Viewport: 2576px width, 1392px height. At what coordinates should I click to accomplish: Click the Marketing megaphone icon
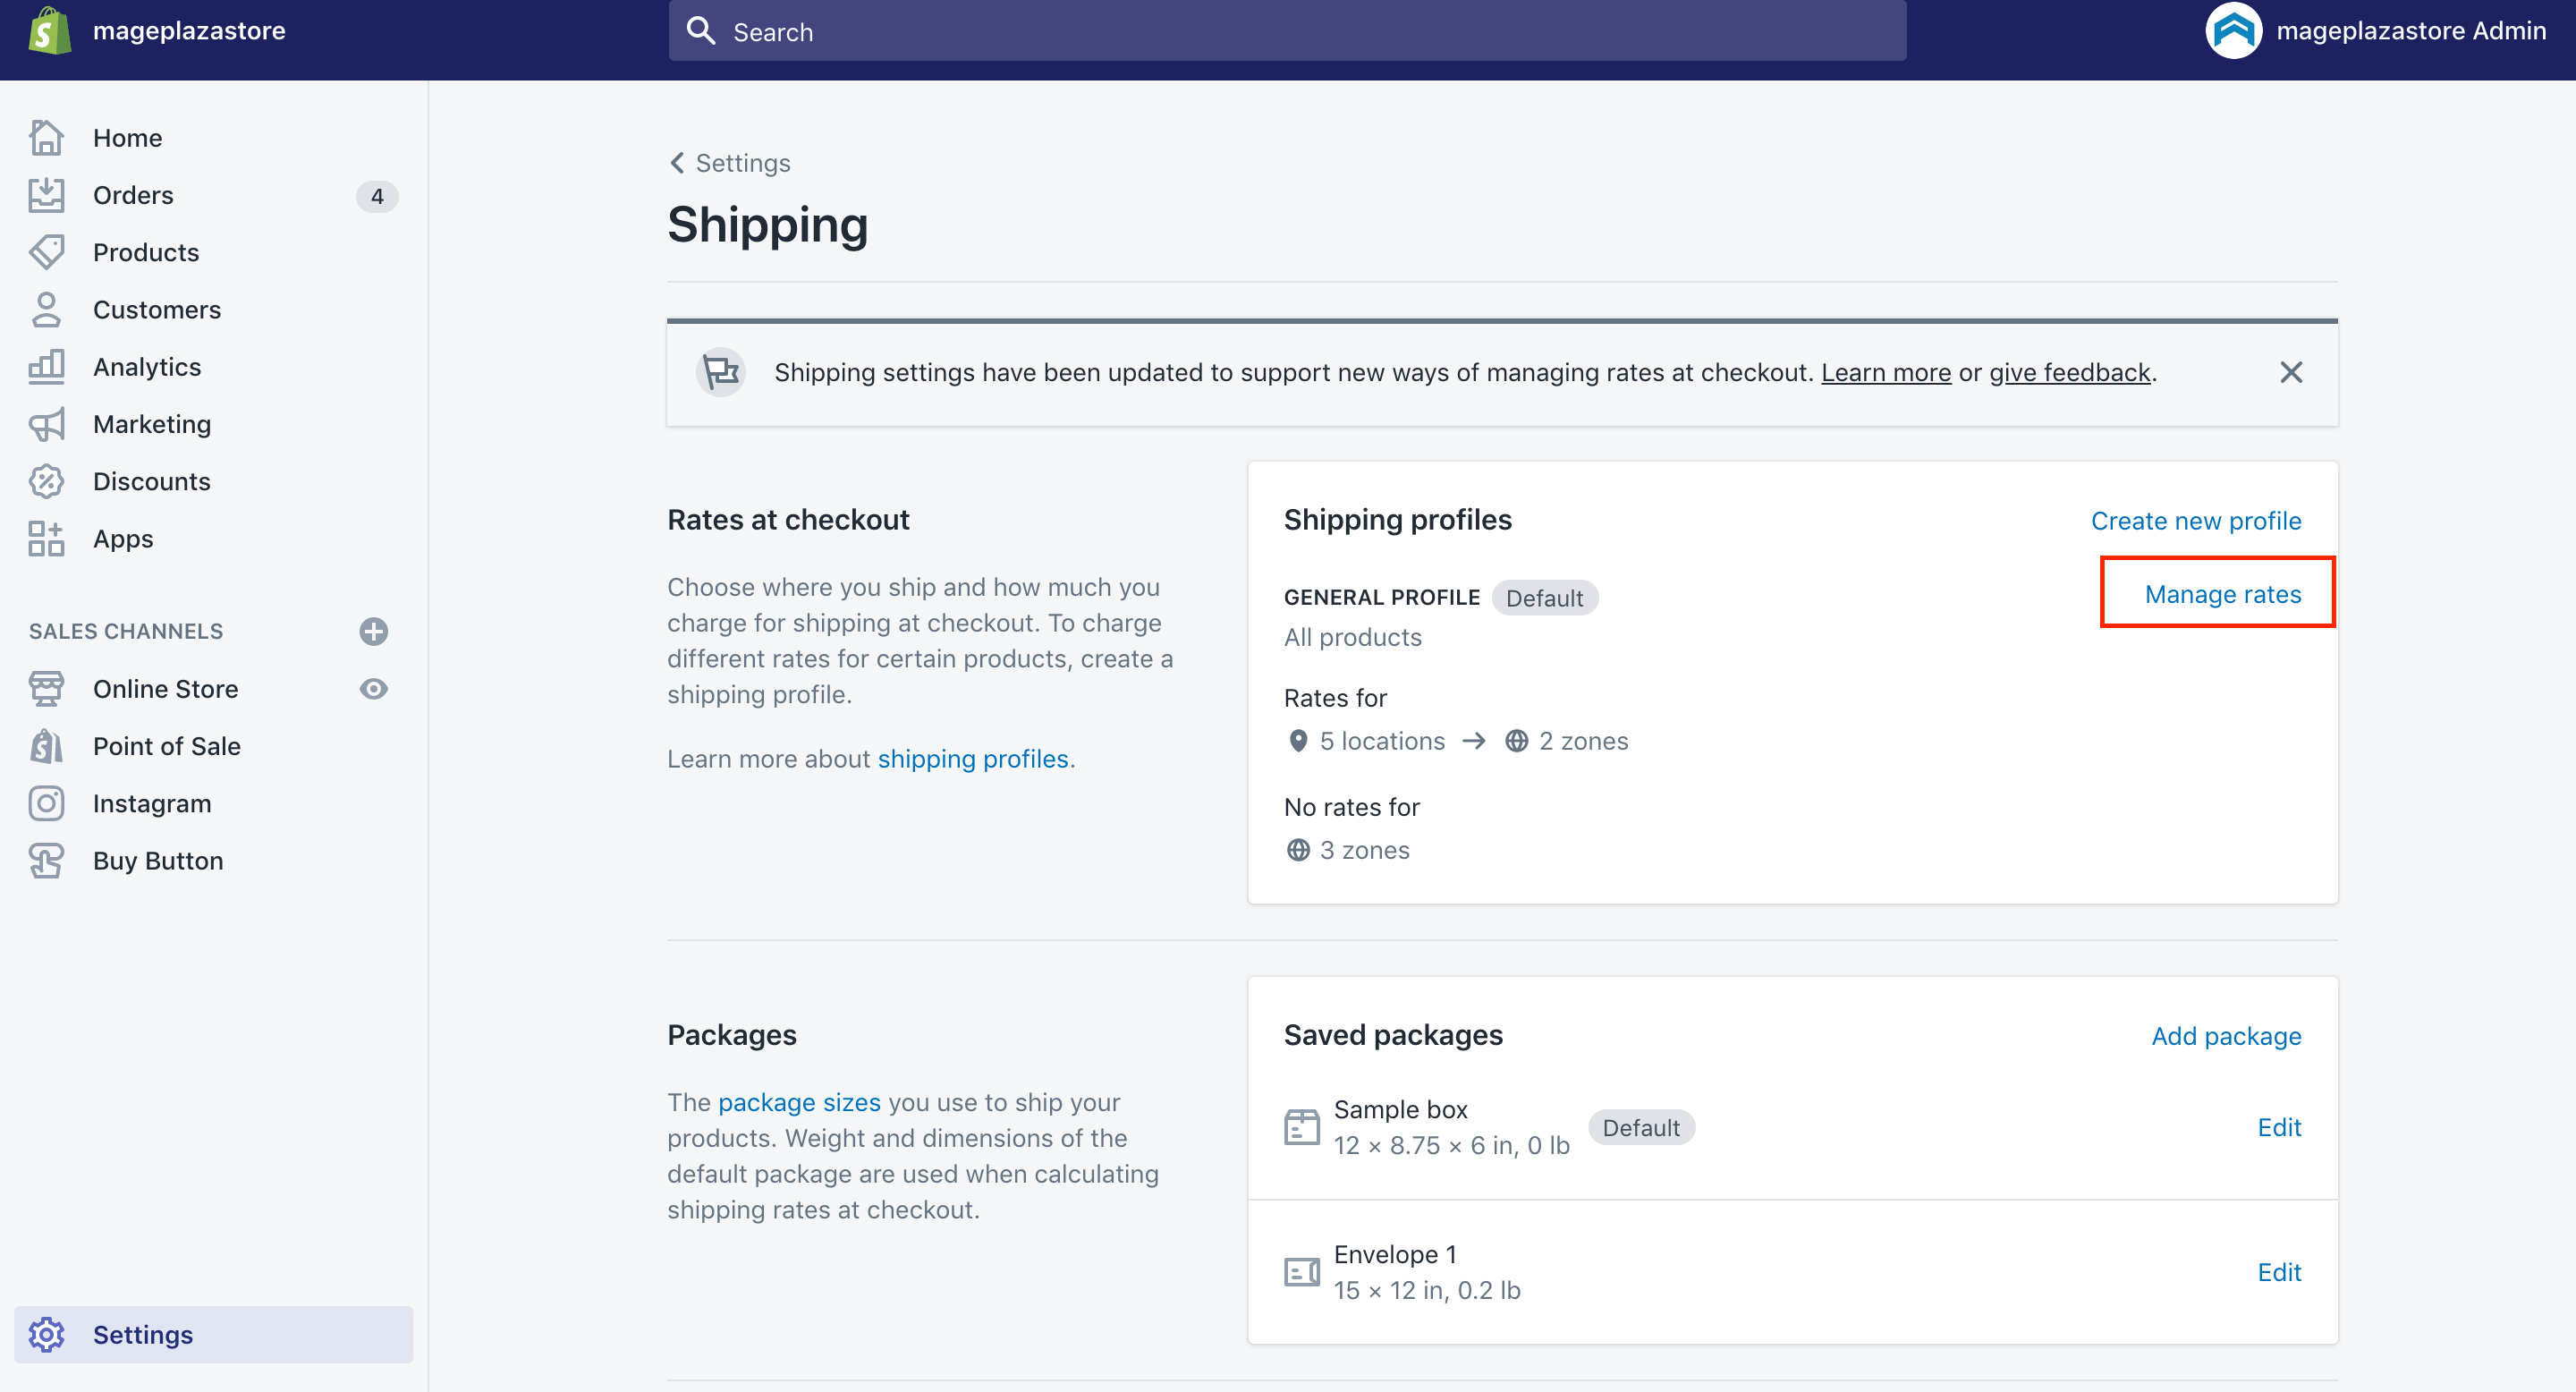[47, 424]
